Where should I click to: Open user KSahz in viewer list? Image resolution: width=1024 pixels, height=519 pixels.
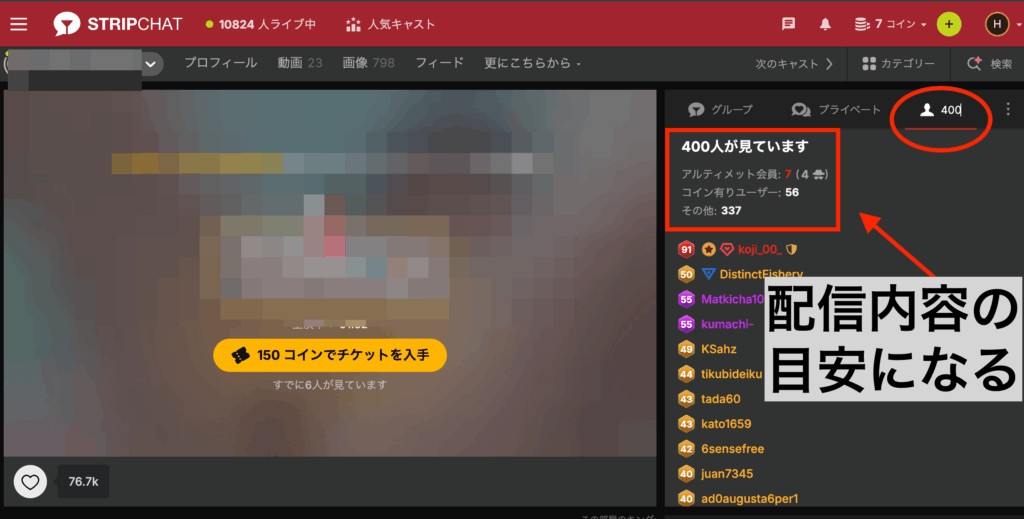coord(718,349)
